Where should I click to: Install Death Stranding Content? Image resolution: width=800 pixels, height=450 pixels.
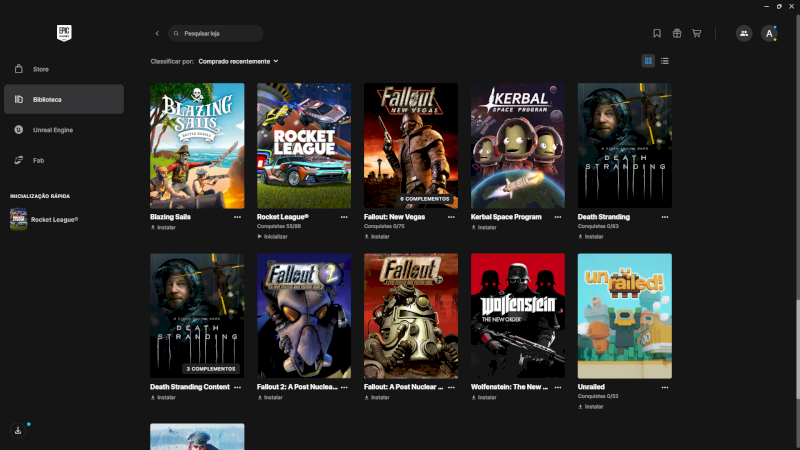coord(163,397)
